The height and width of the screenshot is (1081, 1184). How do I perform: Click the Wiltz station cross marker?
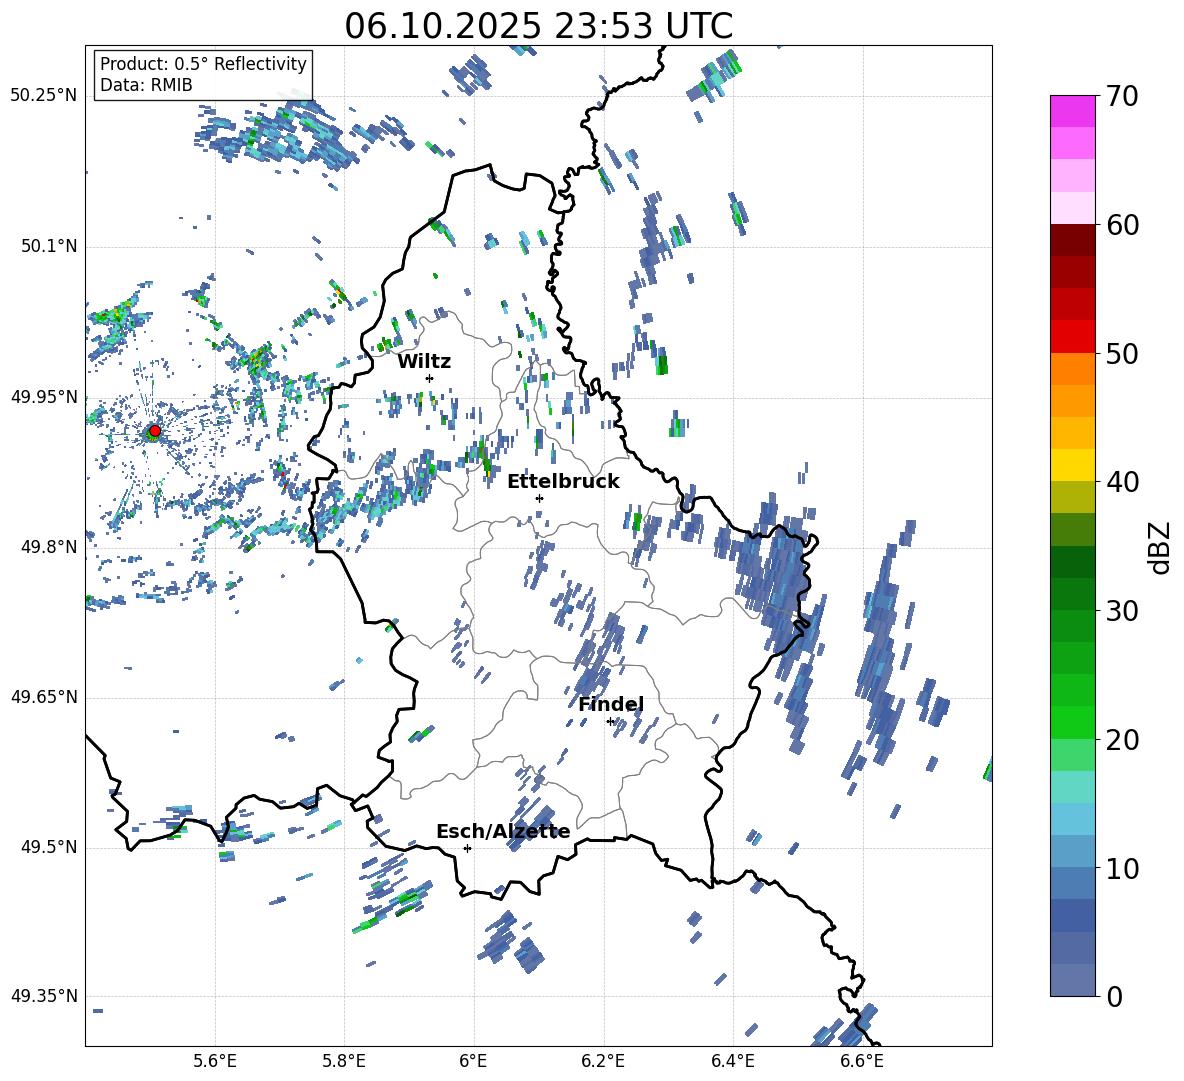pyautogui.click(x=429, y=378)
